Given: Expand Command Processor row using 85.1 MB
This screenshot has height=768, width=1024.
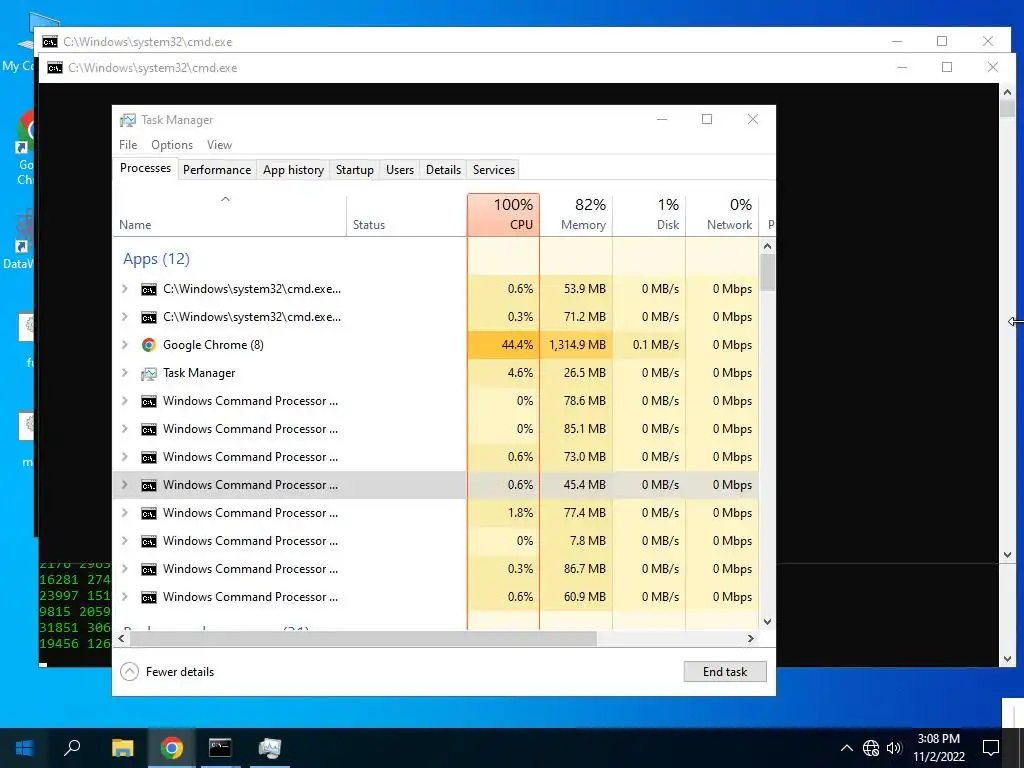Looking at the screenshot, I should pos(125,429).
